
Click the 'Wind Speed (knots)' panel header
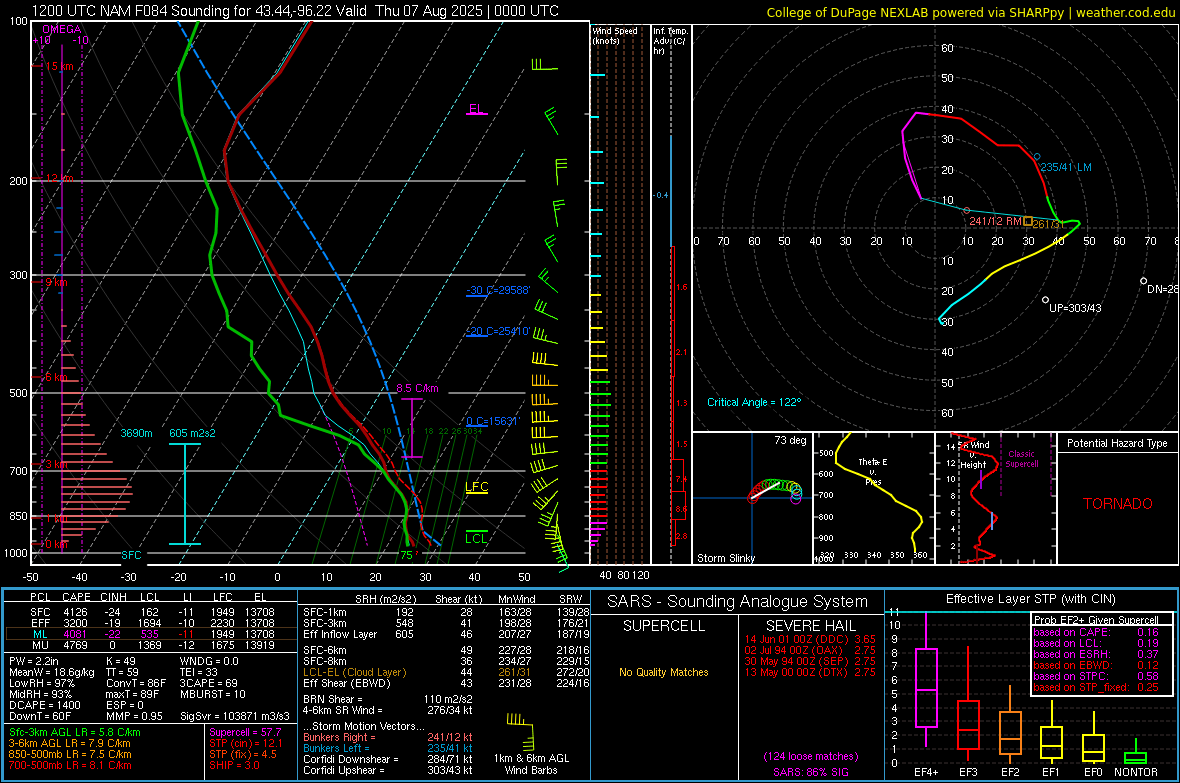[x=615, y=36]
